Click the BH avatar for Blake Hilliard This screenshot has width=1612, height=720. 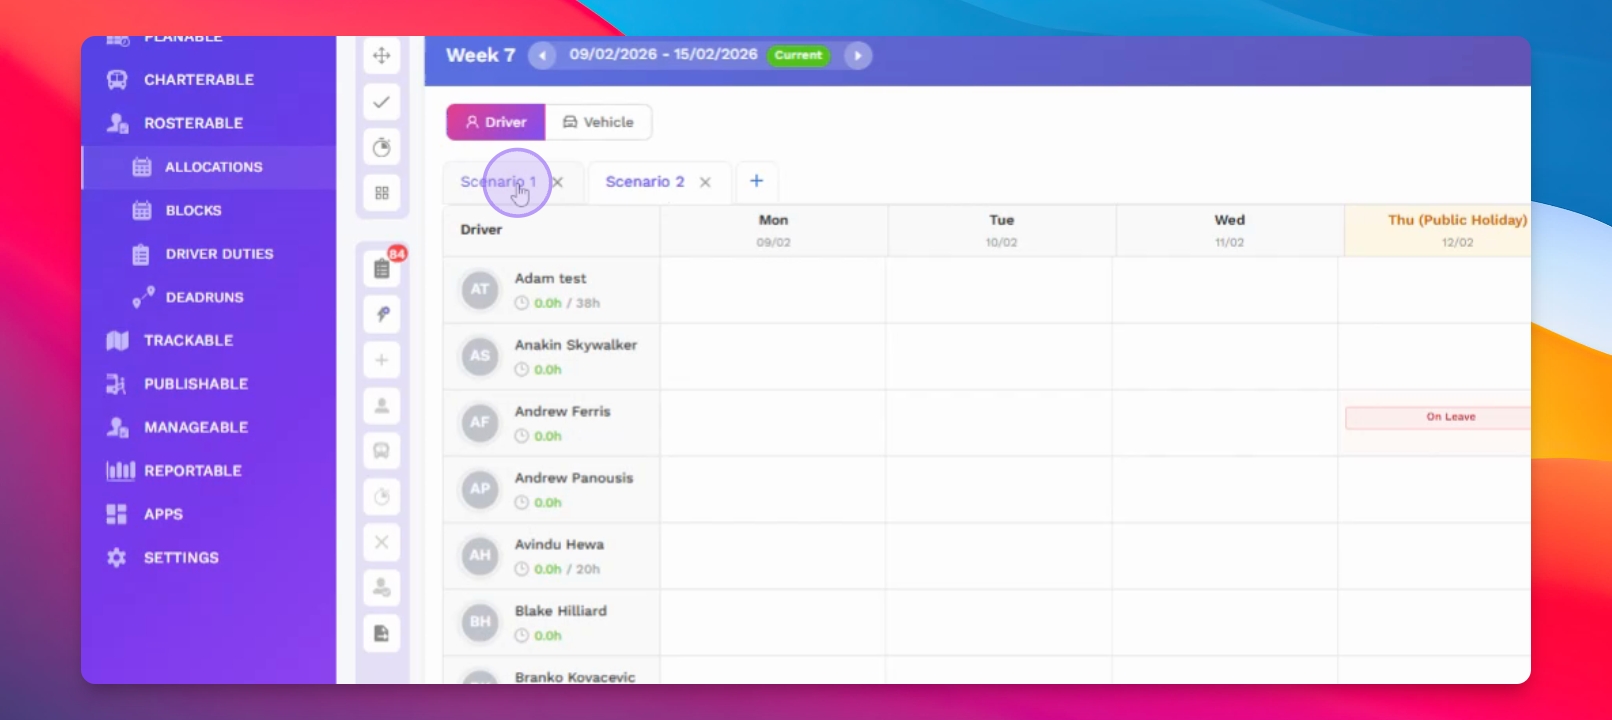[480, 622]
